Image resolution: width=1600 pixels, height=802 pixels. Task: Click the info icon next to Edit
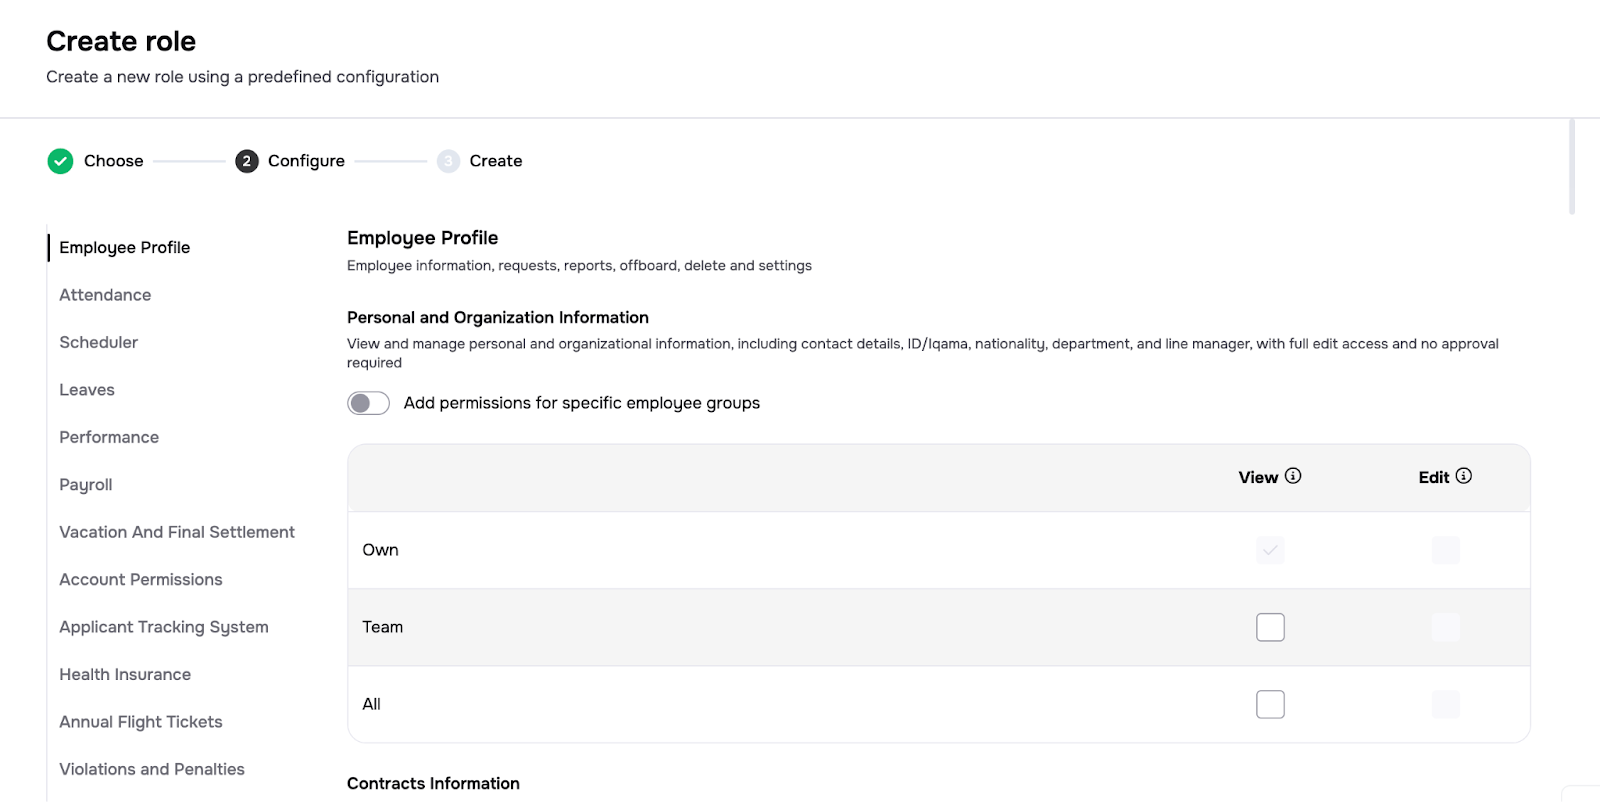point(1463,476)
